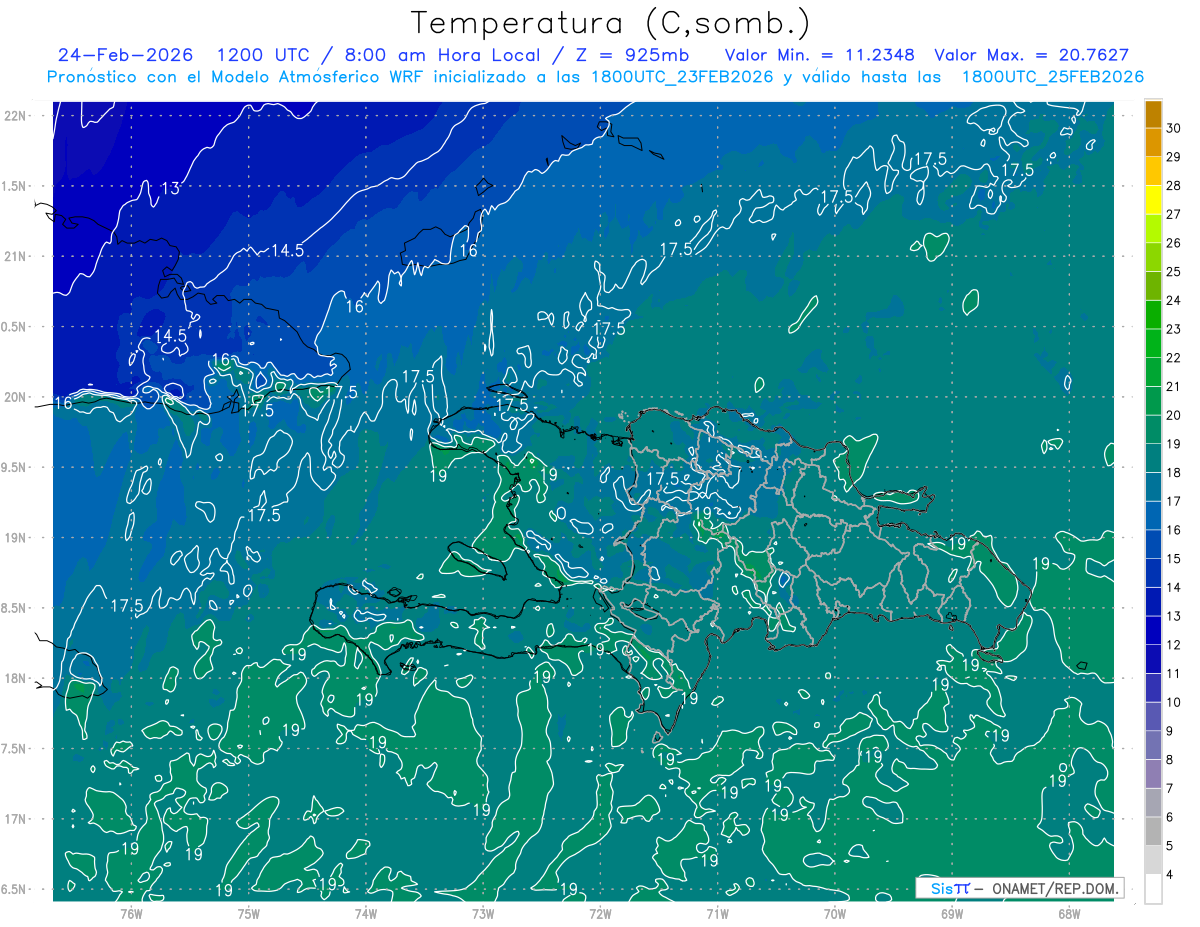Click the color scale label 30
Viewport: 1200px width, 927px height.
(x=1174, y=127)
